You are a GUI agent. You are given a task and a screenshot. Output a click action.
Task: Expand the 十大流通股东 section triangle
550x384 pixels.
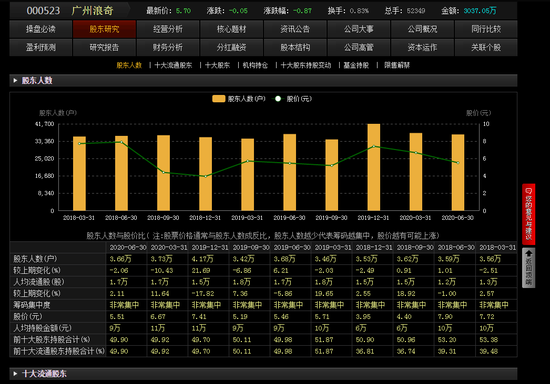point(15,374)
